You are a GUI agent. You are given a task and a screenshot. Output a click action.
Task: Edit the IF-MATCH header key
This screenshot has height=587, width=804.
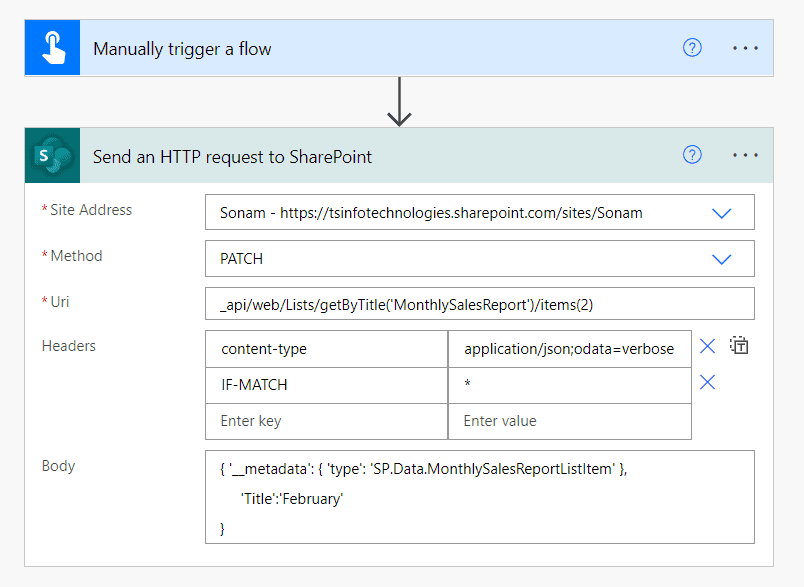pyautogui.click(x=327, y=385)
